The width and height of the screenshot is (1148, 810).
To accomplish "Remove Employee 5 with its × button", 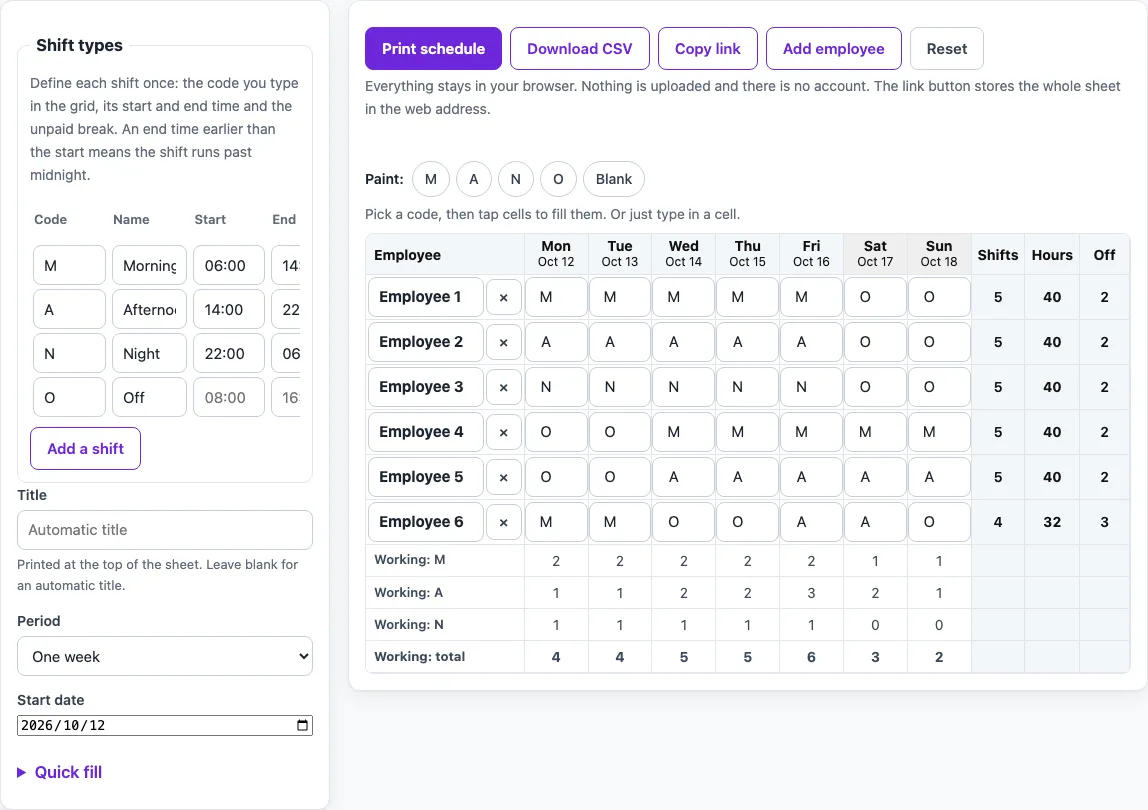I will click(504, 478).
